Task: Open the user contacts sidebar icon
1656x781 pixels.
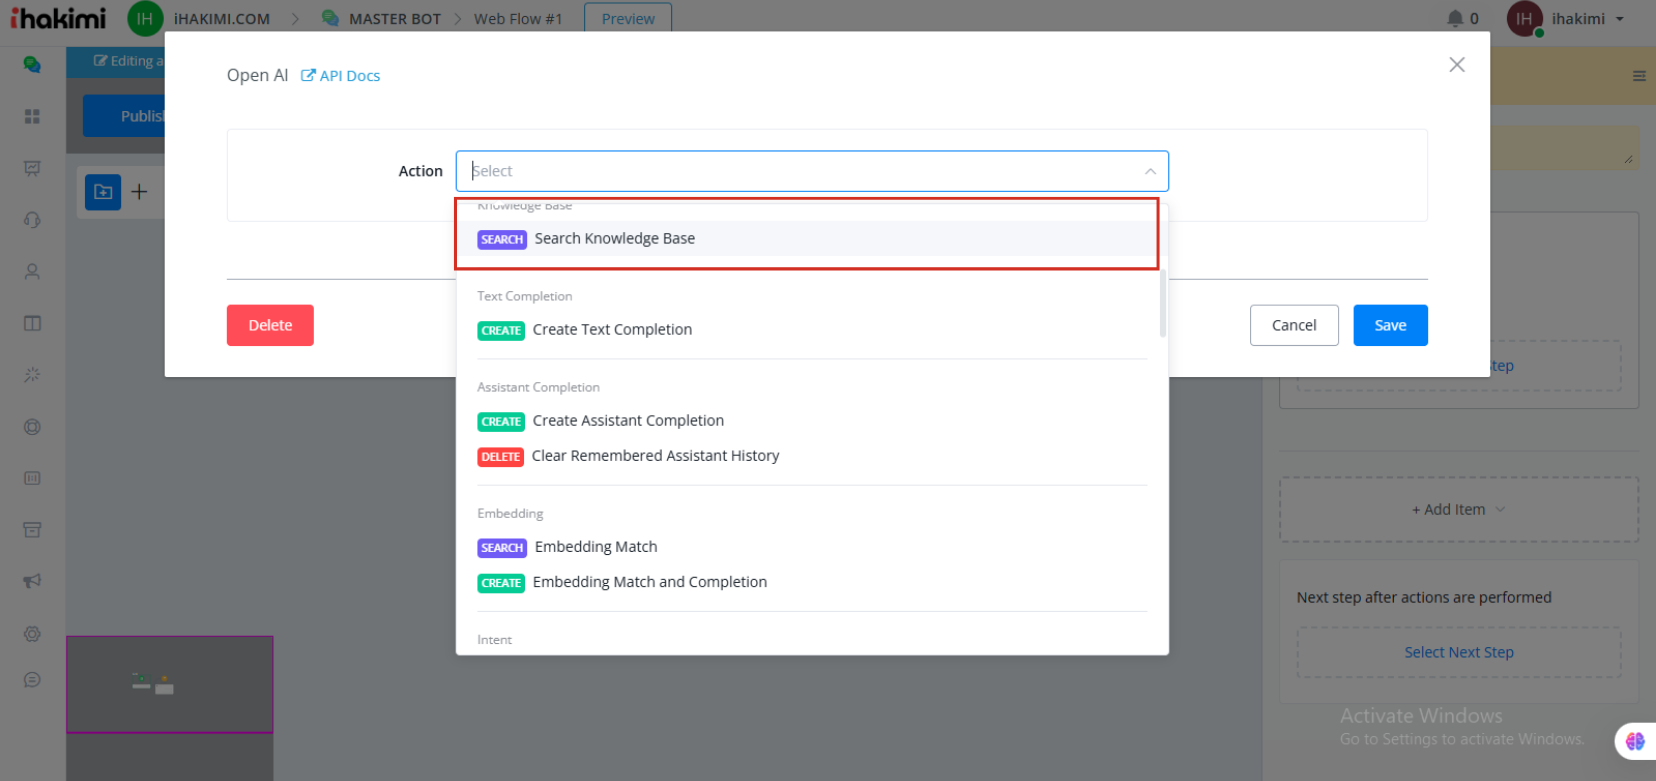Action: (32, 272)
